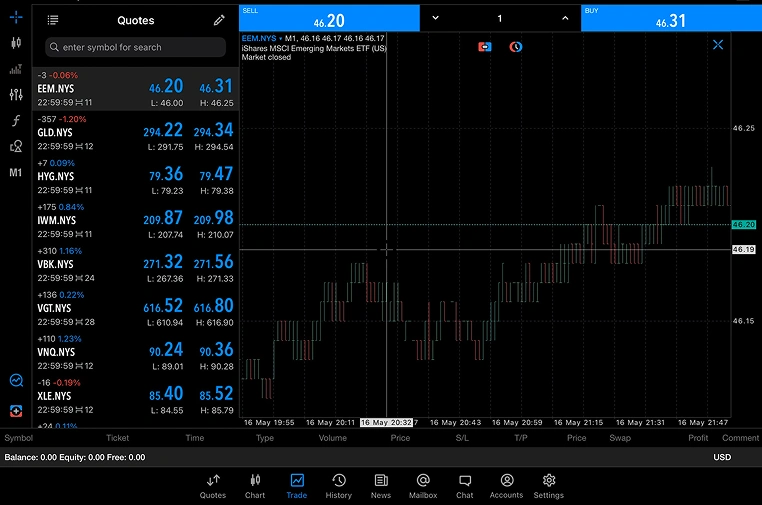Decrease trade volume with the down chevron
This screenshot has height=505, width=762.
[435, 18]
